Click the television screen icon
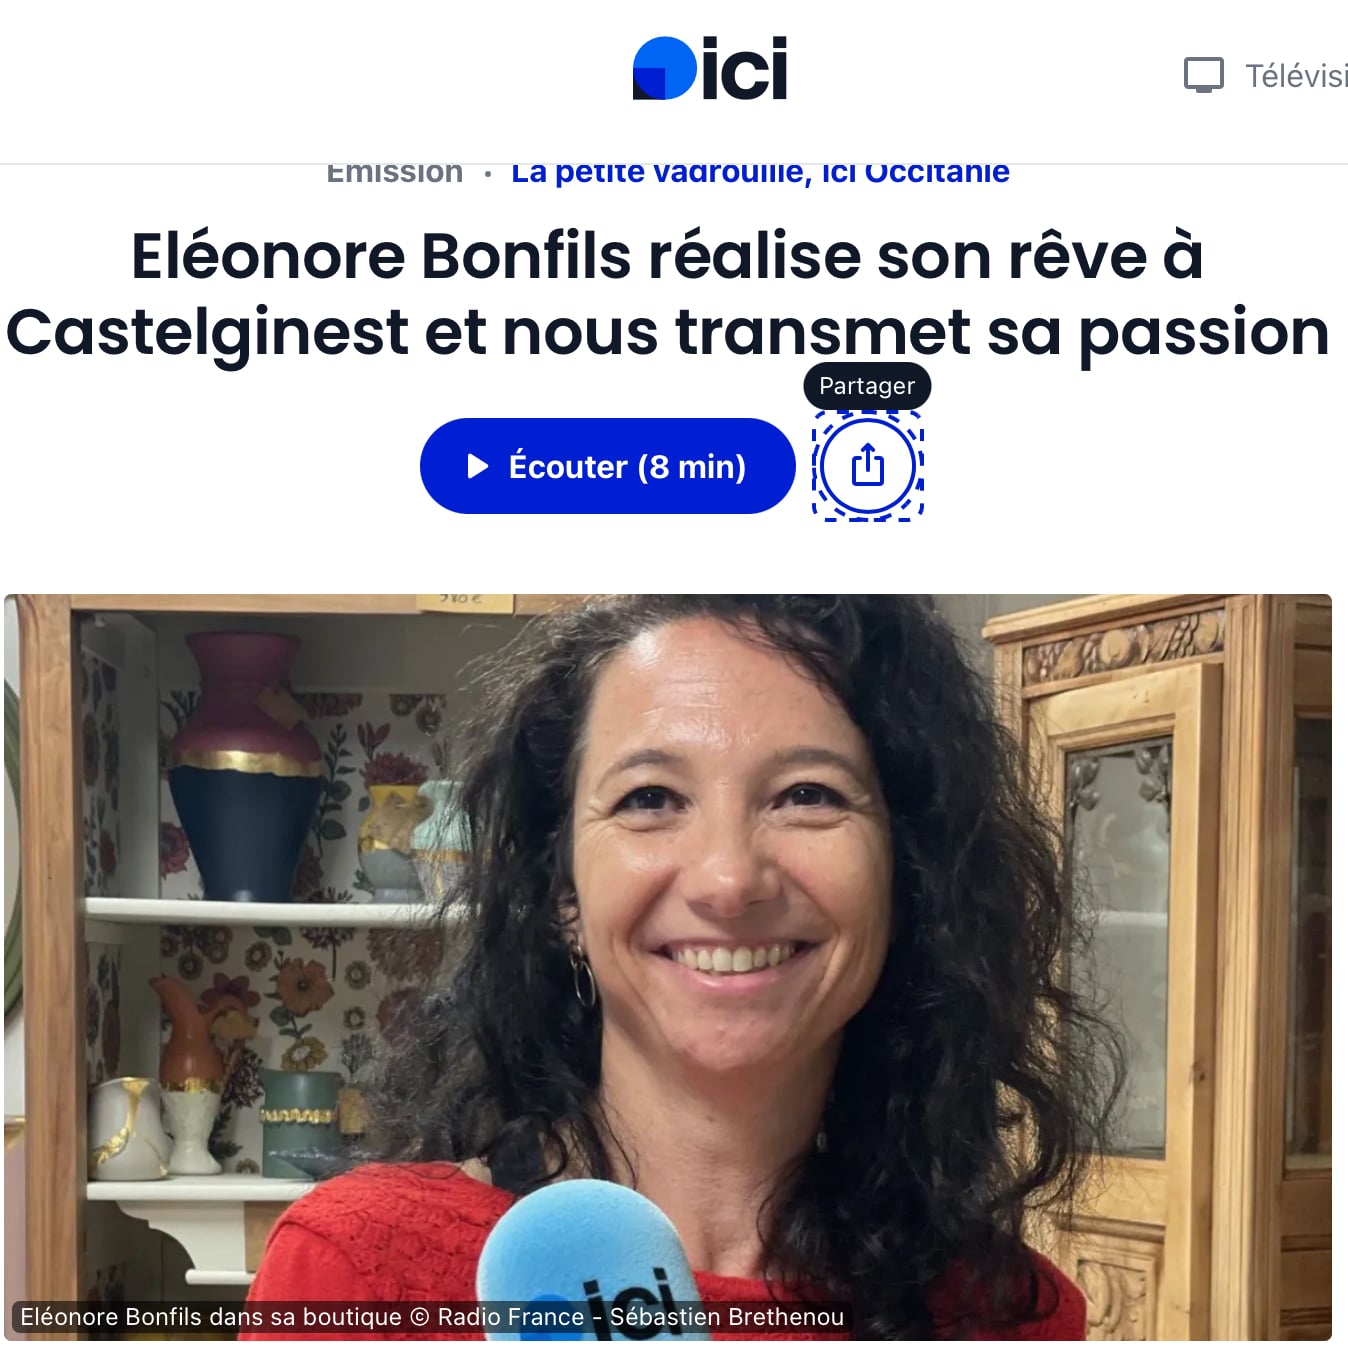Viewport: 1348px width, 1347px height. click(x=1203, y=75)
